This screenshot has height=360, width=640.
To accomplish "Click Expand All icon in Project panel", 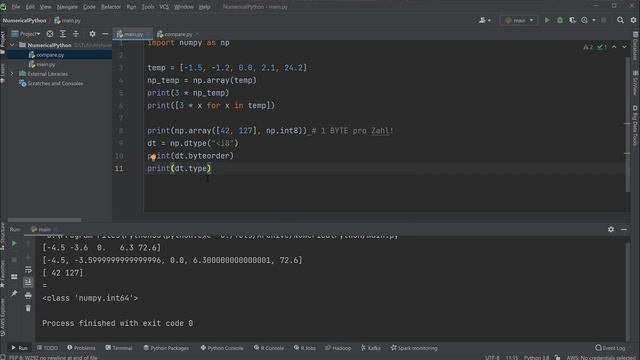I will coord(63,34).
